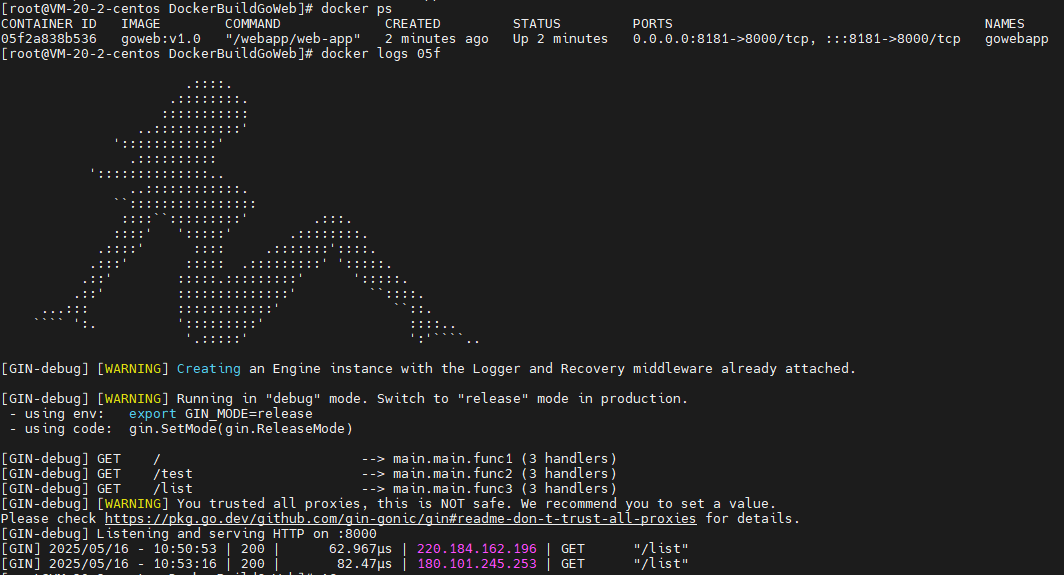The image size is (1064, 575).
Task: Click the /test route path
Action: [172, 473]
